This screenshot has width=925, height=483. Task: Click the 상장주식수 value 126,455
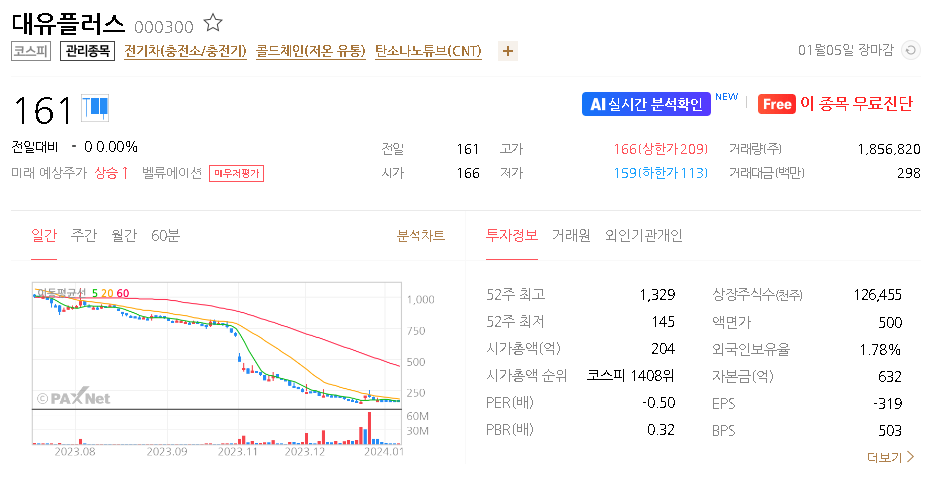[878, 295]
